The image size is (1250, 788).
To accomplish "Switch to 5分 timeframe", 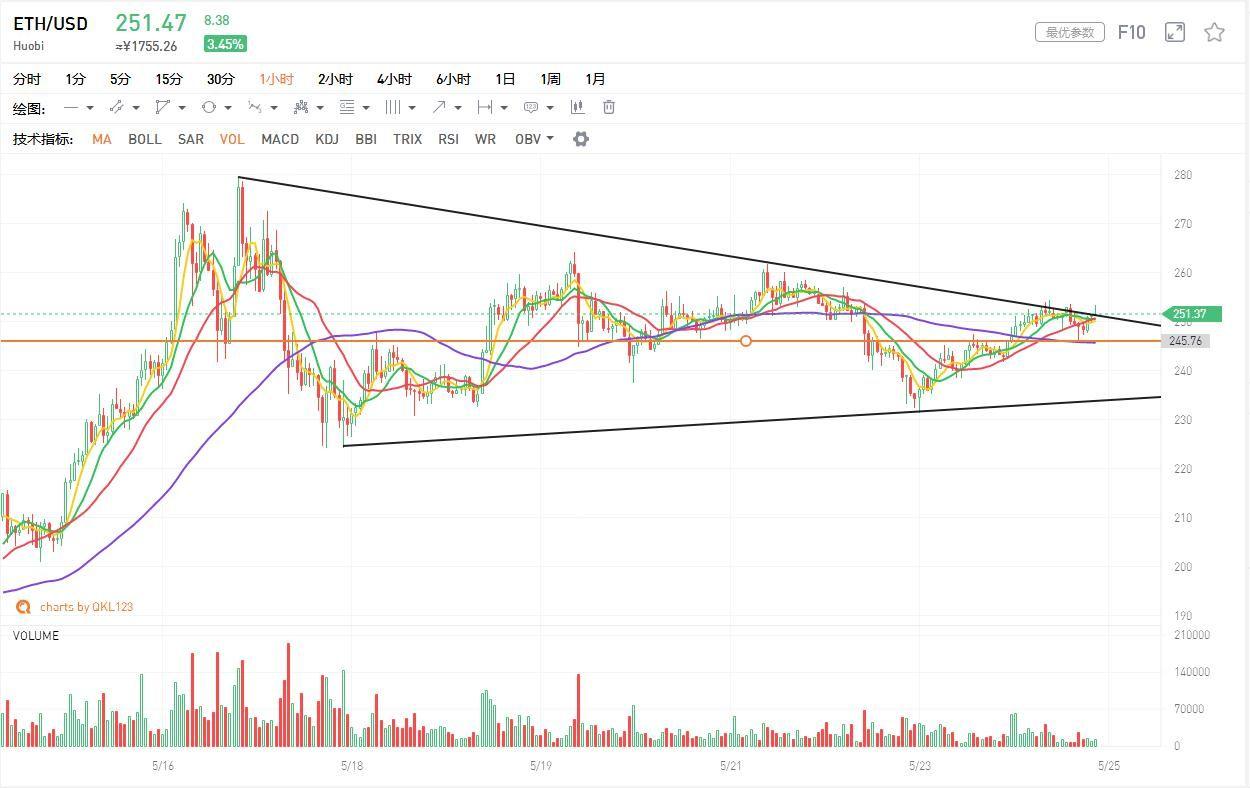I will point(120,79).
